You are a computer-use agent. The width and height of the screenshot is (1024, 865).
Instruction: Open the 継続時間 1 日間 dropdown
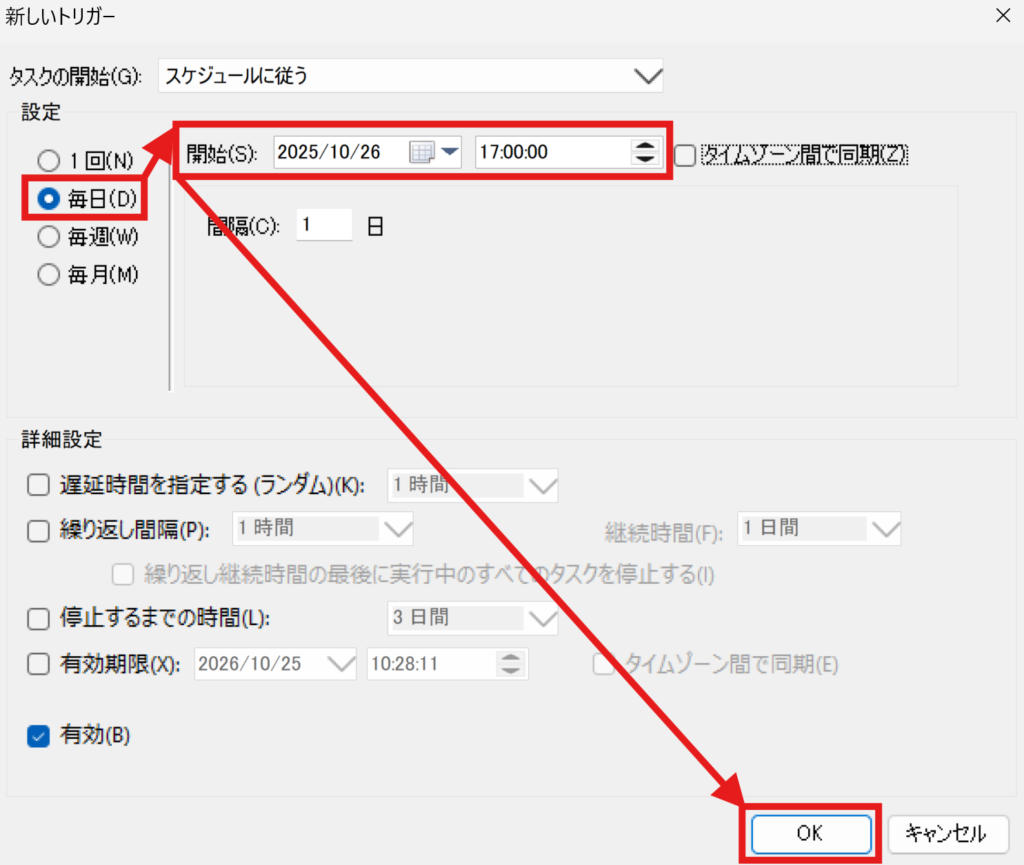click(885, 529)
